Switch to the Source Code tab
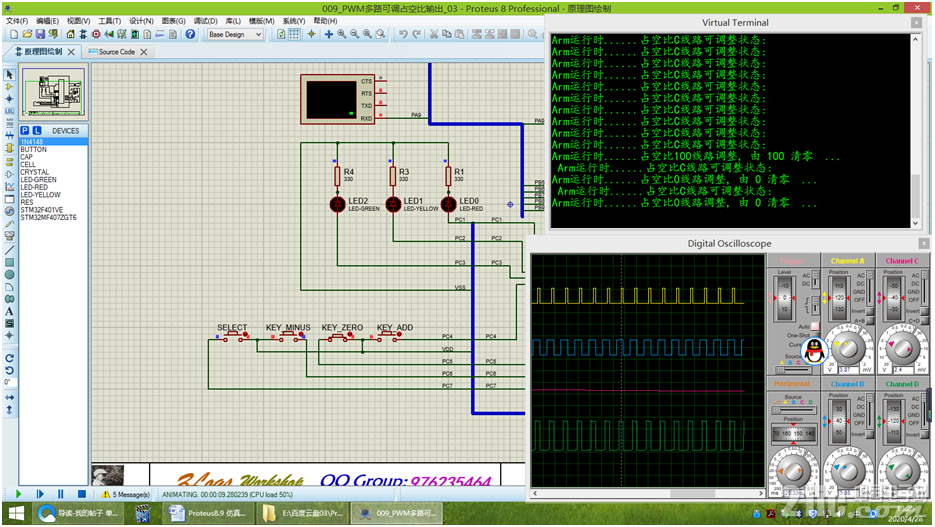Image resolution: width=935 pixels, height=527 pixels. point(116,52)
